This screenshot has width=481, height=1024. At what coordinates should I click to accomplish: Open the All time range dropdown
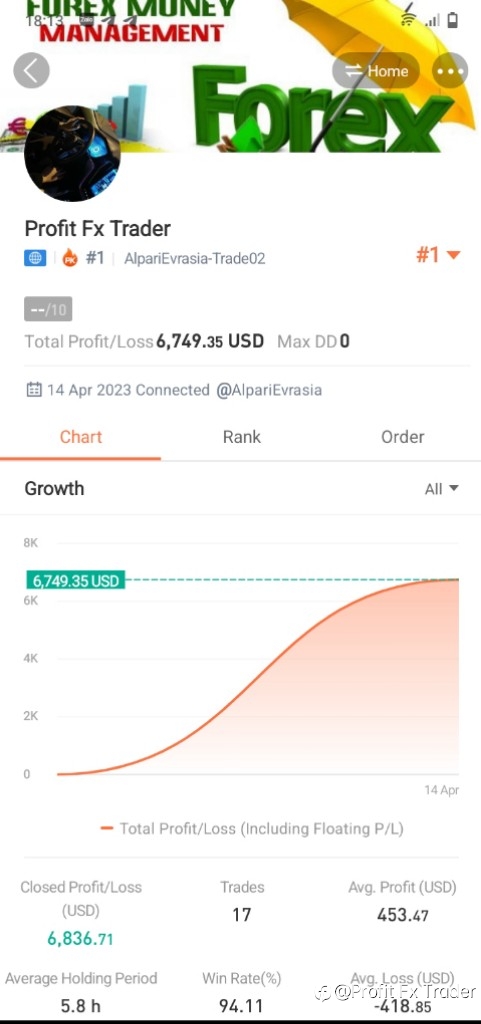click(442, 488)
